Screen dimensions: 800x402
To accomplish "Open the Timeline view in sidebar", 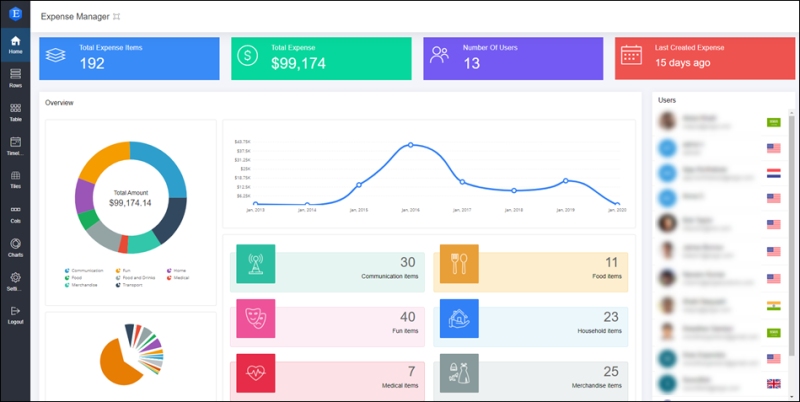I will [15, 146].
